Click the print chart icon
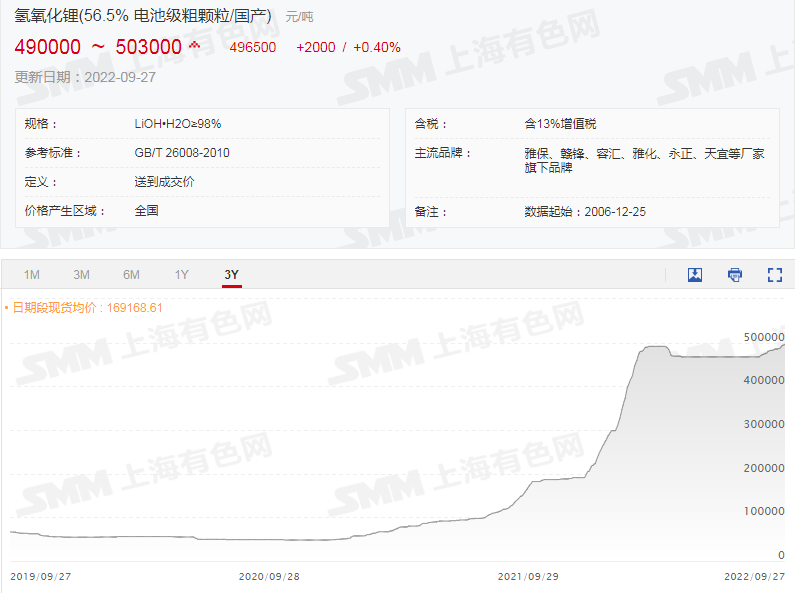 point(735,275)
